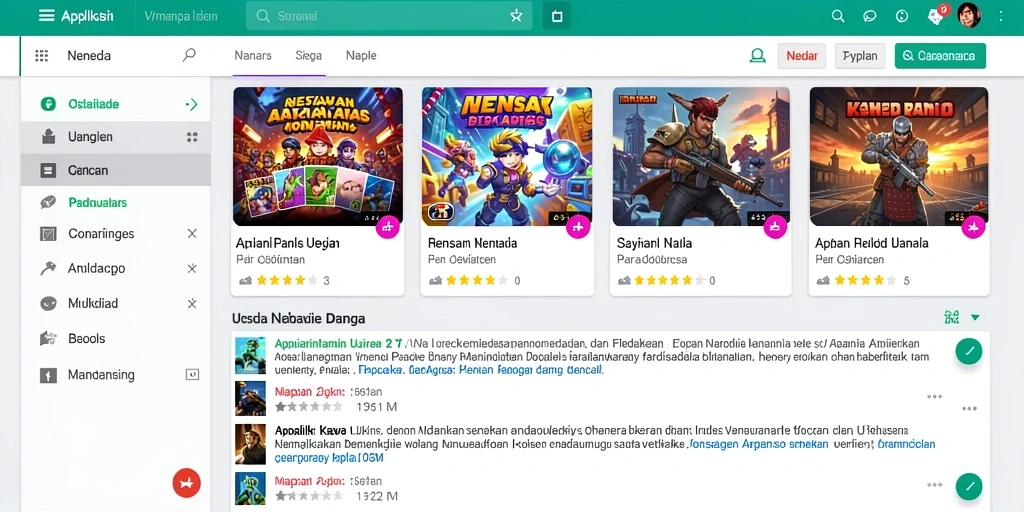The height and width of the screenshot is (512, 1024).
Task: Remove Mukdiad with its X
Action: click(192, 304)
